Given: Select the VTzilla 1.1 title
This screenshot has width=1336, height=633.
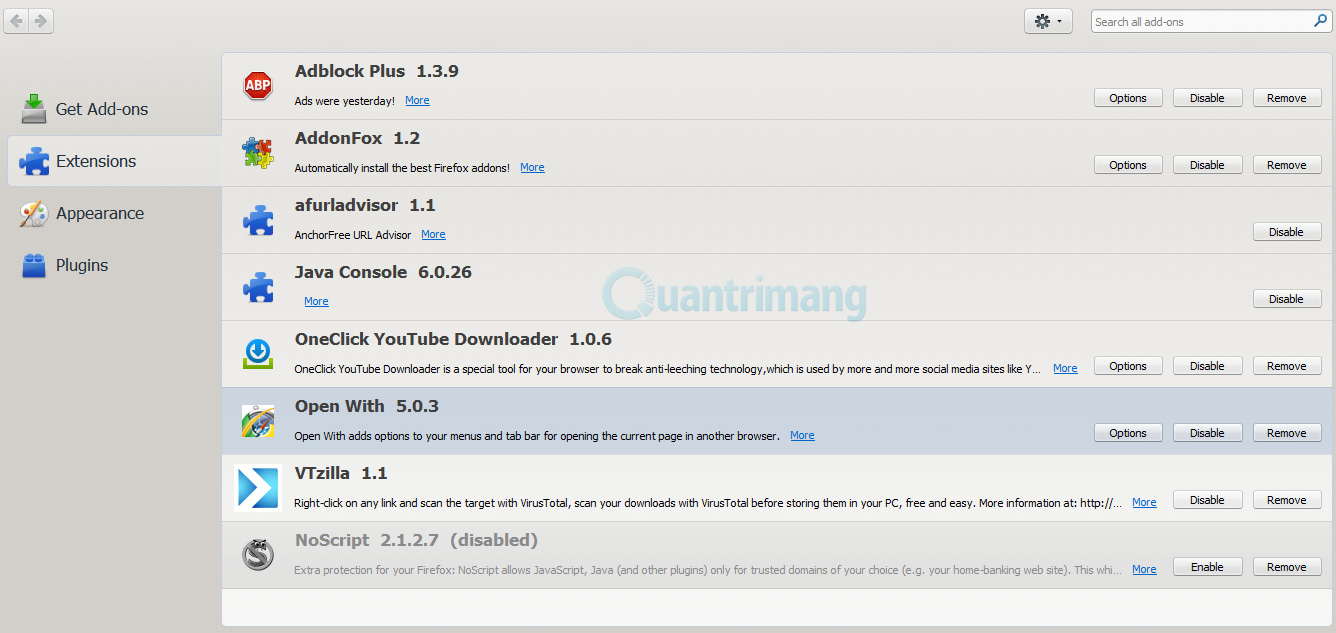Looking at the screenshot, I should click(x=341, y=473).
